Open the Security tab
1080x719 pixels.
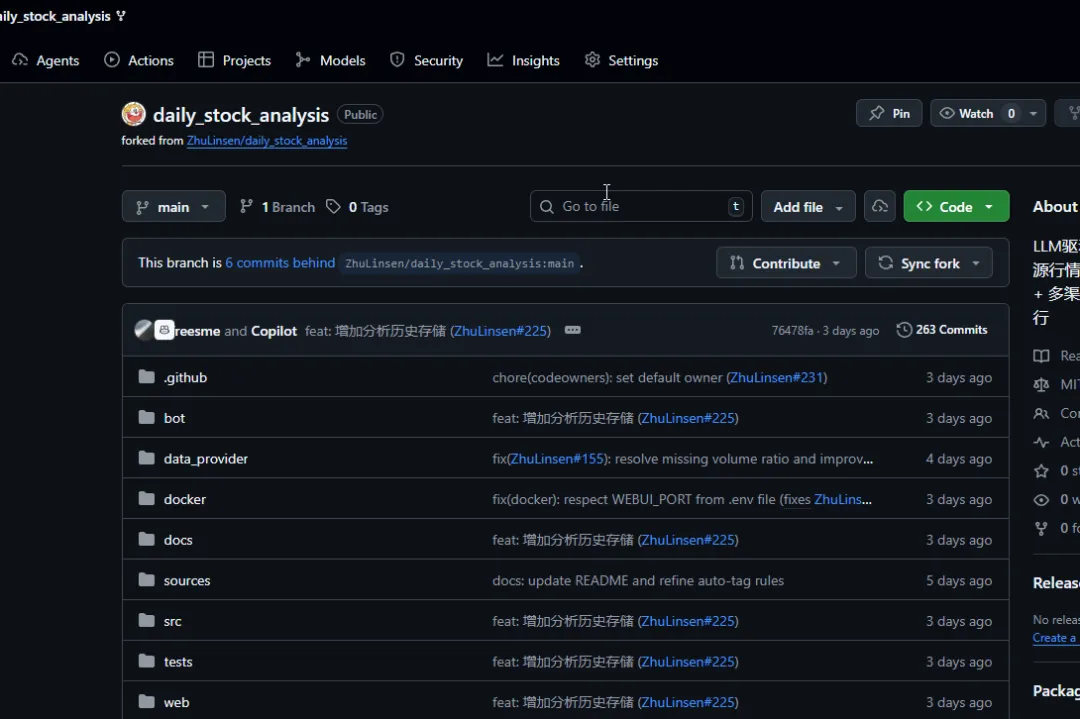(x=426, y=61)
